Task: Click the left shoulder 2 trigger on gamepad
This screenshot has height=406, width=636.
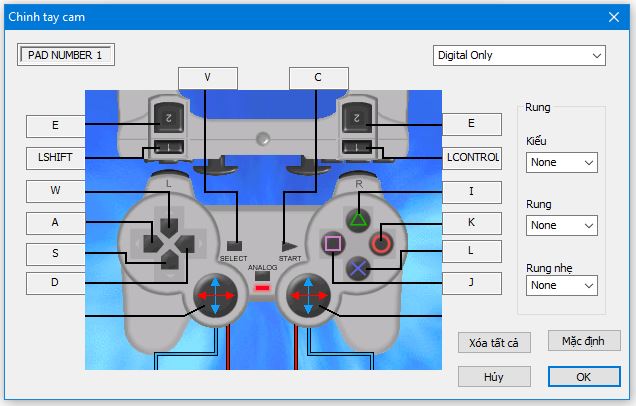Action: 169,118
